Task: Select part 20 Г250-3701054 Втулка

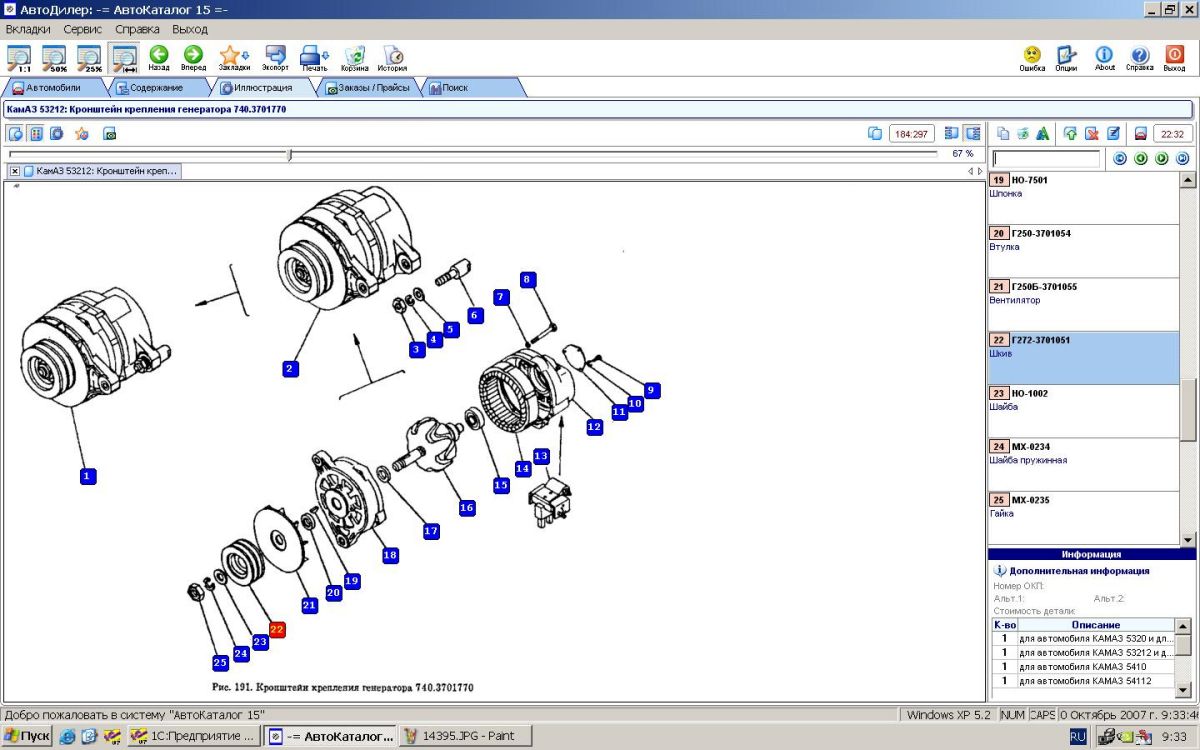Action: click(1084, 251)
